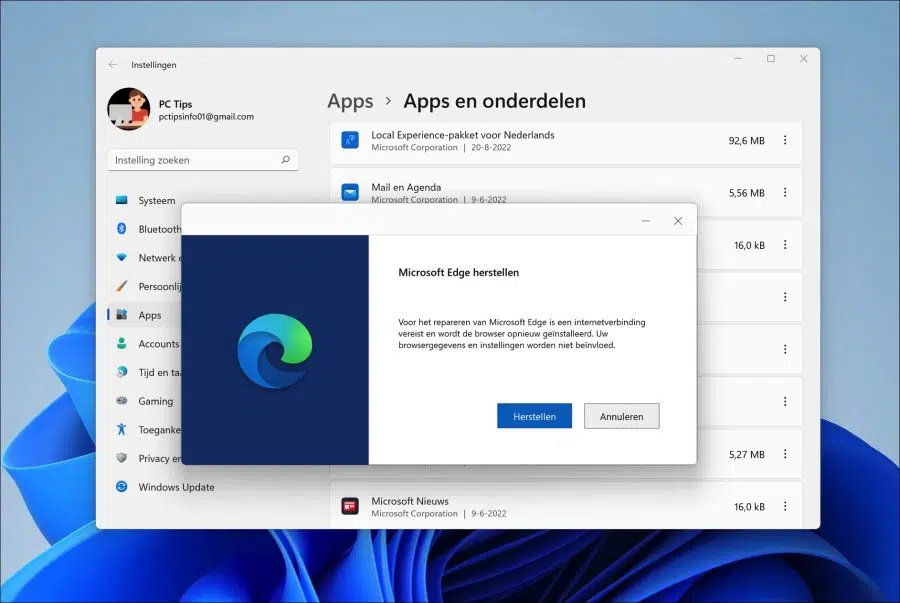The width and height of the screenshot is (900, 603).
Task: Click the Edge logo in the dialog
Action: click(275, 351)
